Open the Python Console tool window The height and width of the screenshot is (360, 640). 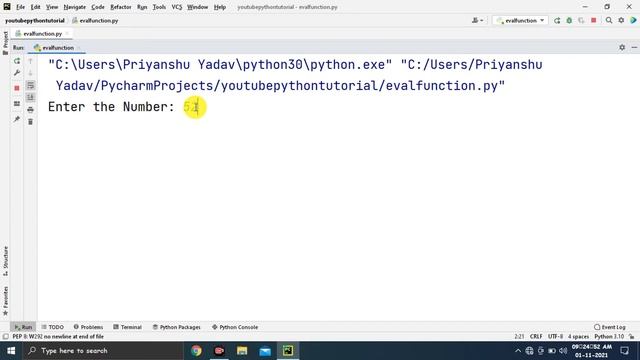[x=235, y=327]
